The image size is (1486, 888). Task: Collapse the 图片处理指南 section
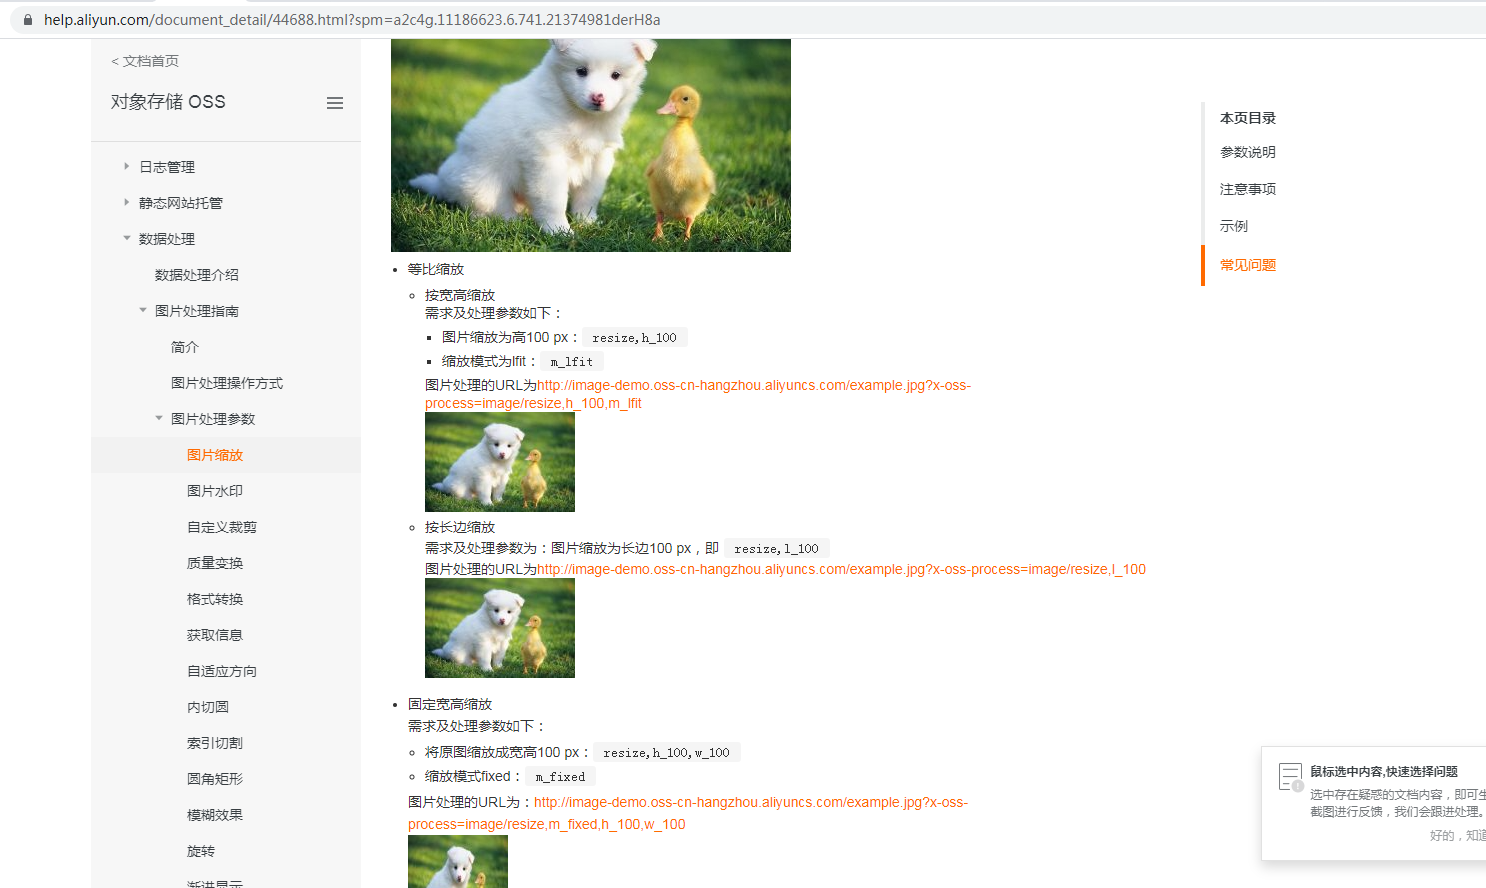(143, 310)
